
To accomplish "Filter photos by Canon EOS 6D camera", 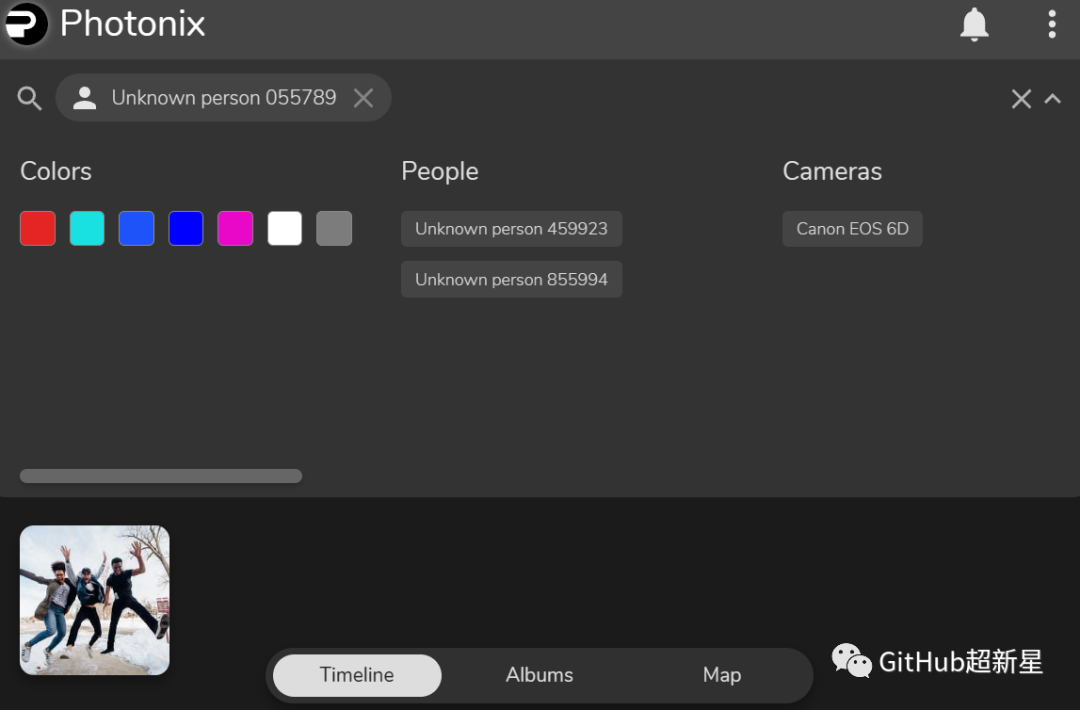I will (852, 228).
